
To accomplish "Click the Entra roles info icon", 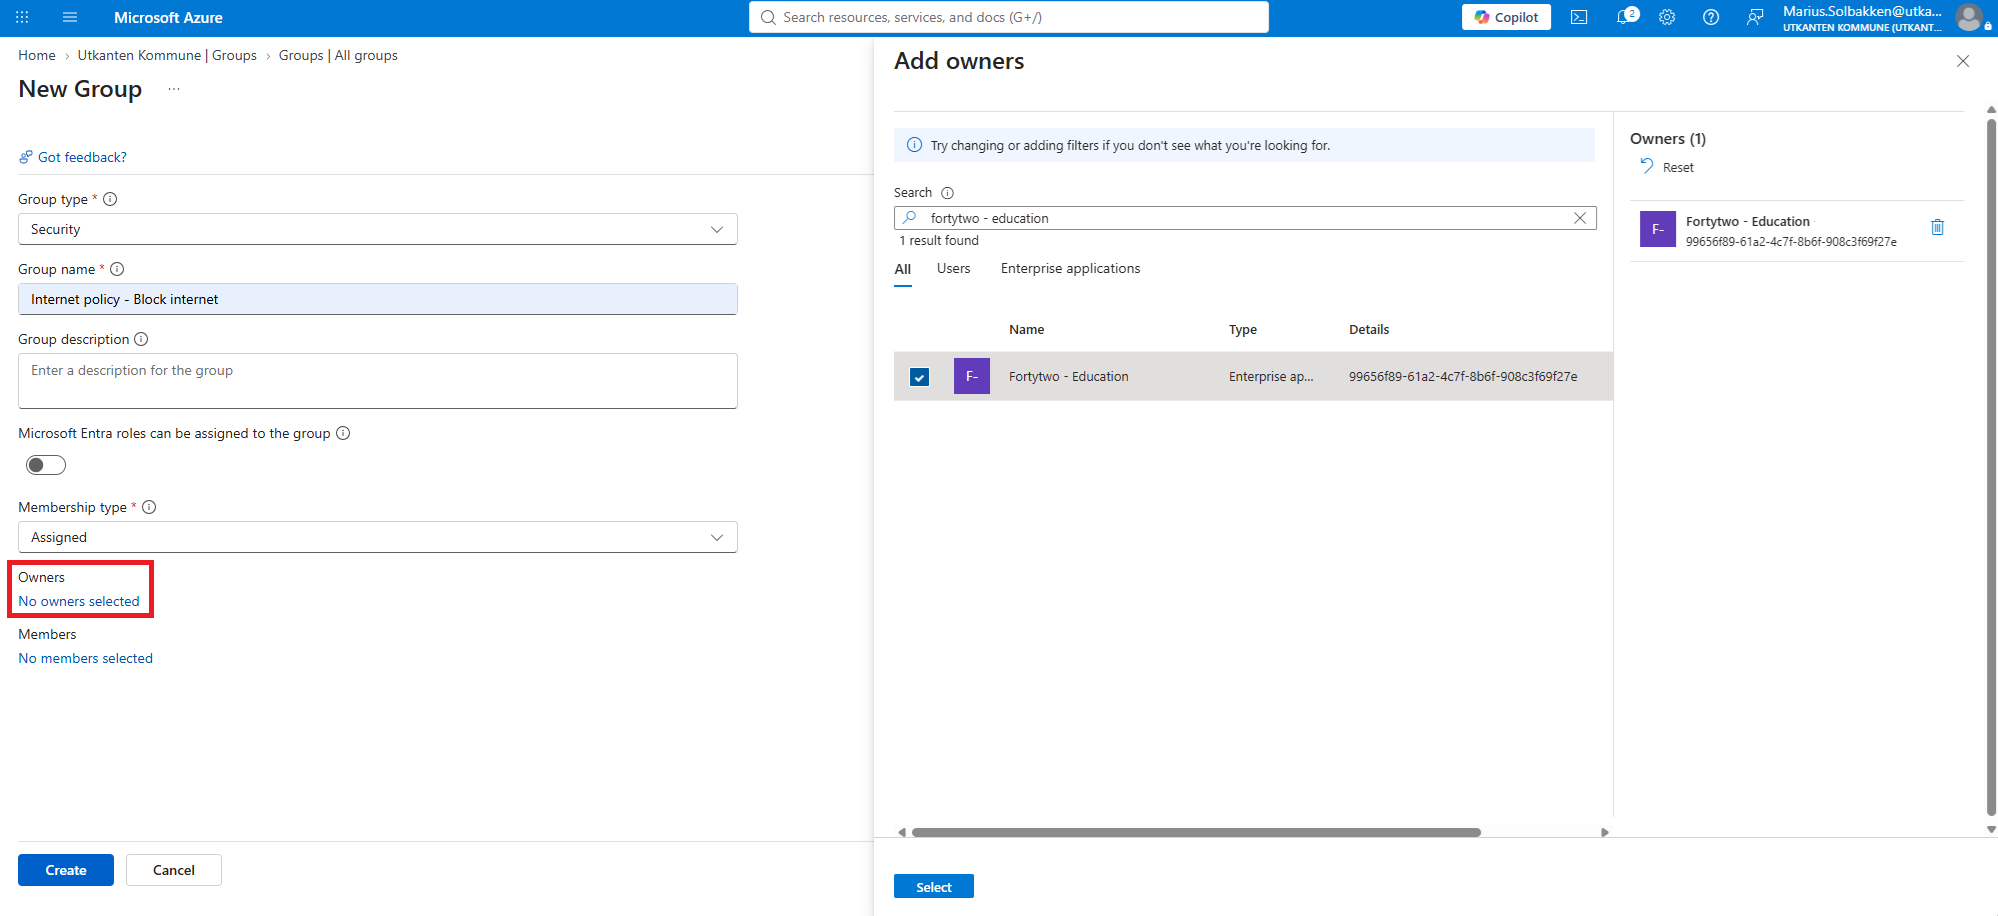I will point(343,433).
